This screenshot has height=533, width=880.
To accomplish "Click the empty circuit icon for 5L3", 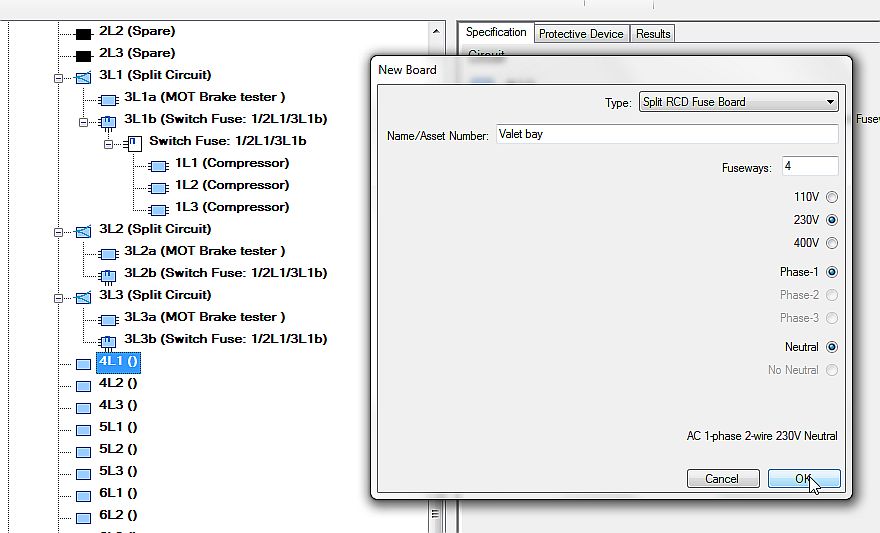I will [83, 474].
